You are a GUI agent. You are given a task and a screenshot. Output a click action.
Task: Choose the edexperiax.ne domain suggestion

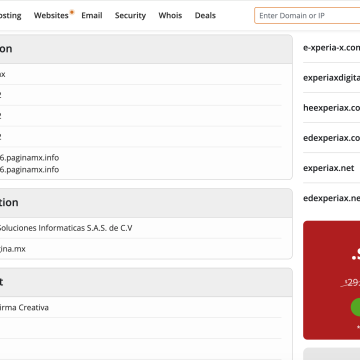(x=331, y=198)
